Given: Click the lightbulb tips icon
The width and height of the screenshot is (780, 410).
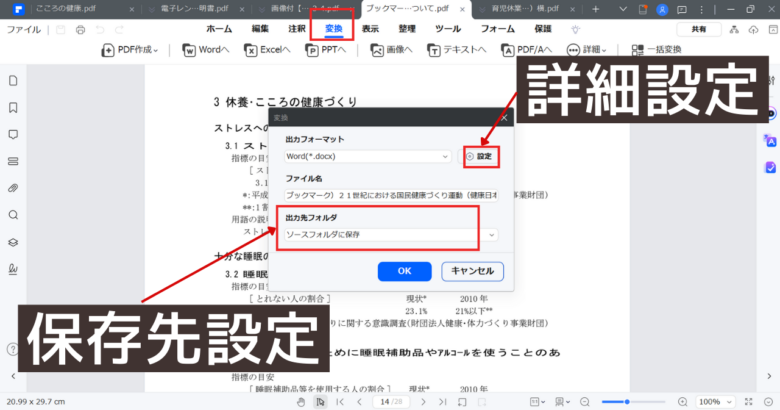Looking at the screenshot, I should click(576, 29).
